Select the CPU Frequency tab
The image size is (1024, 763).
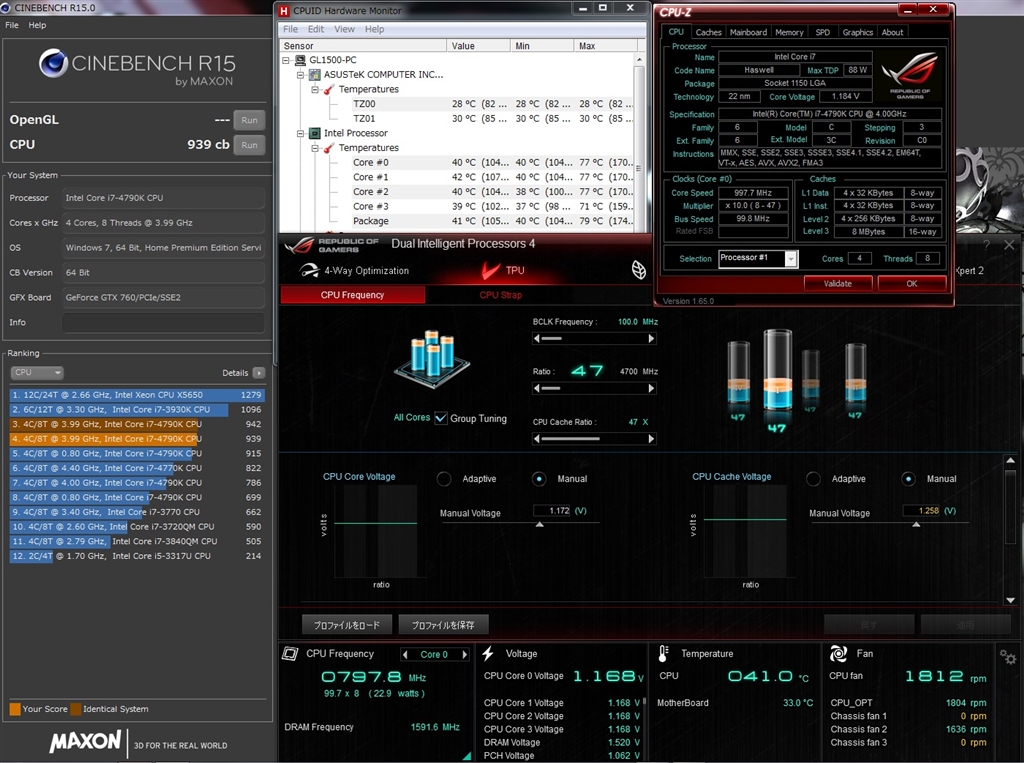tap(353, 295)
